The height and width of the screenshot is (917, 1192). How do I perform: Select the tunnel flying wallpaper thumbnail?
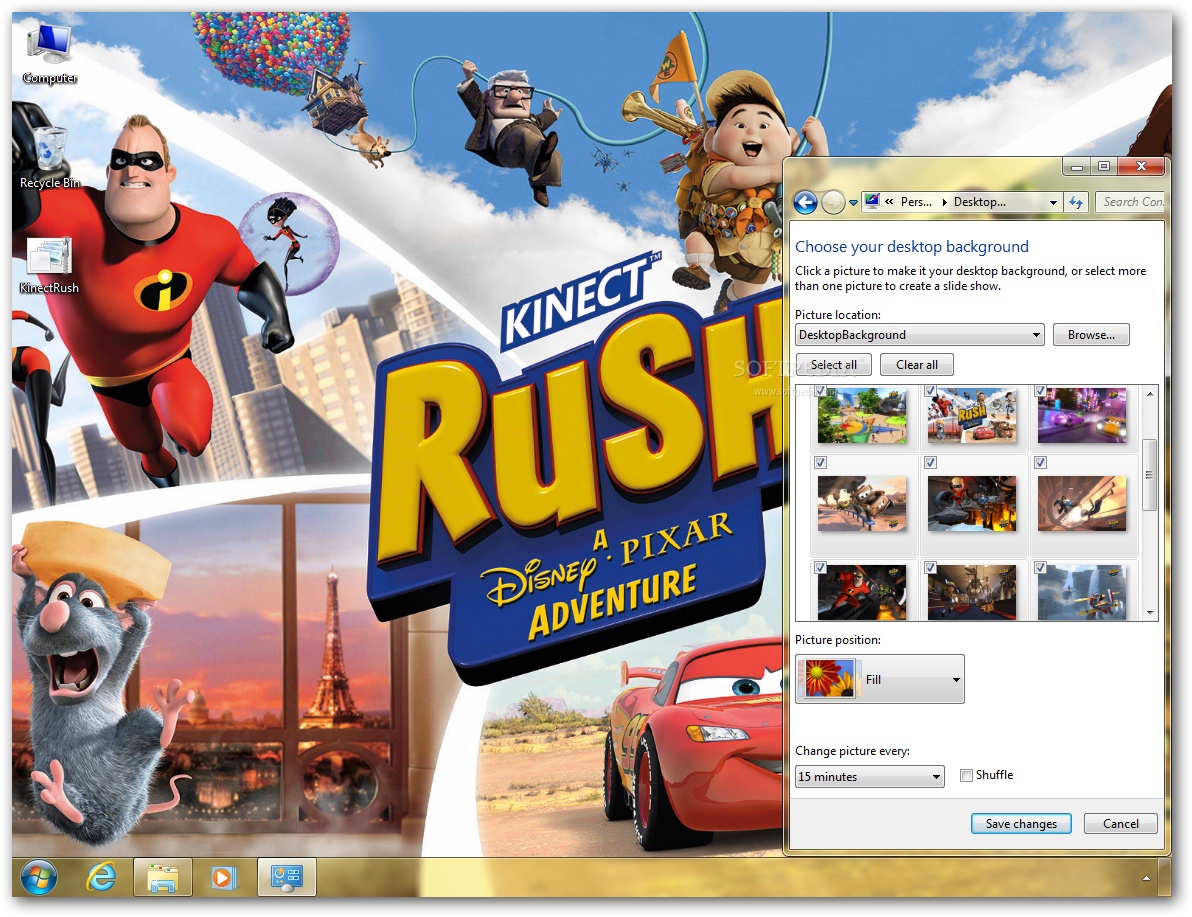pos(1082,503)
